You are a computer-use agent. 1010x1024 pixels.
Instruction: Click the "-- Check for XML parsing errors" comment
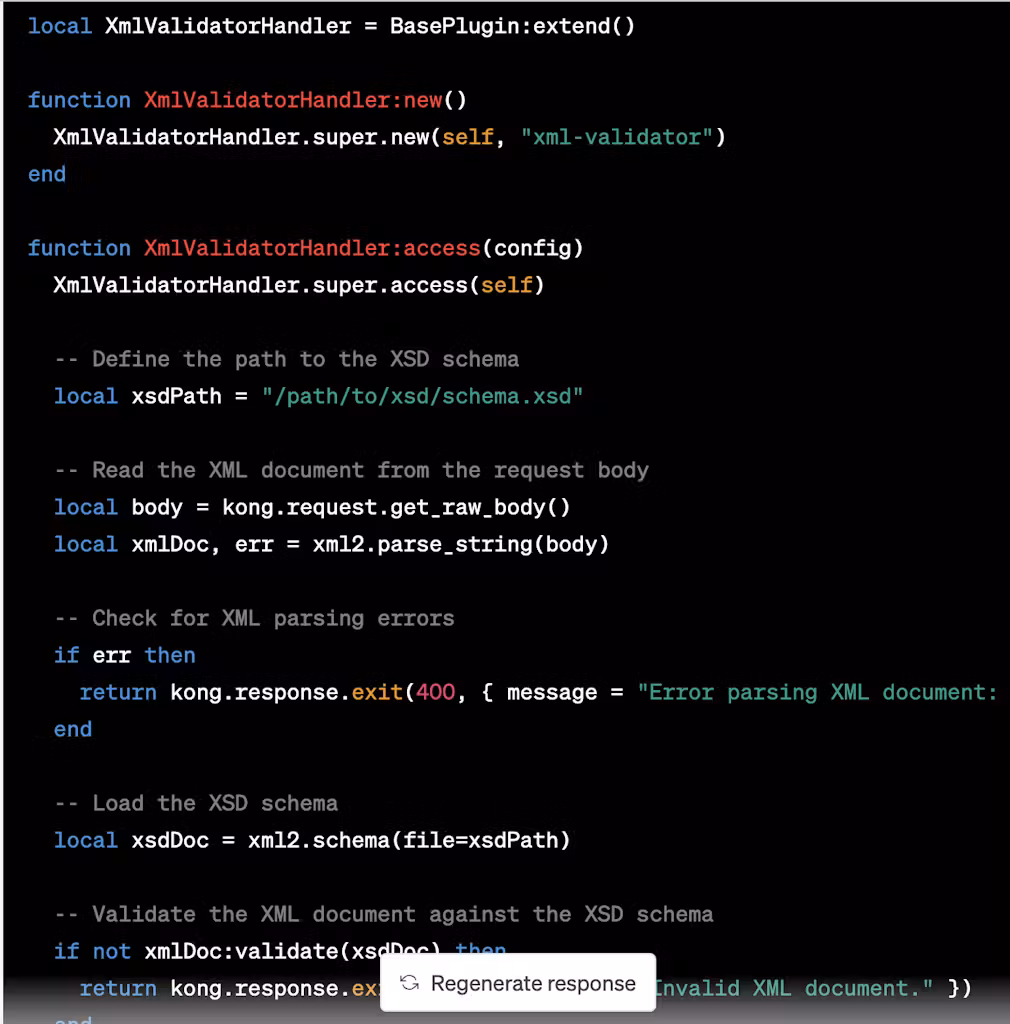click(x=254, y=618)
